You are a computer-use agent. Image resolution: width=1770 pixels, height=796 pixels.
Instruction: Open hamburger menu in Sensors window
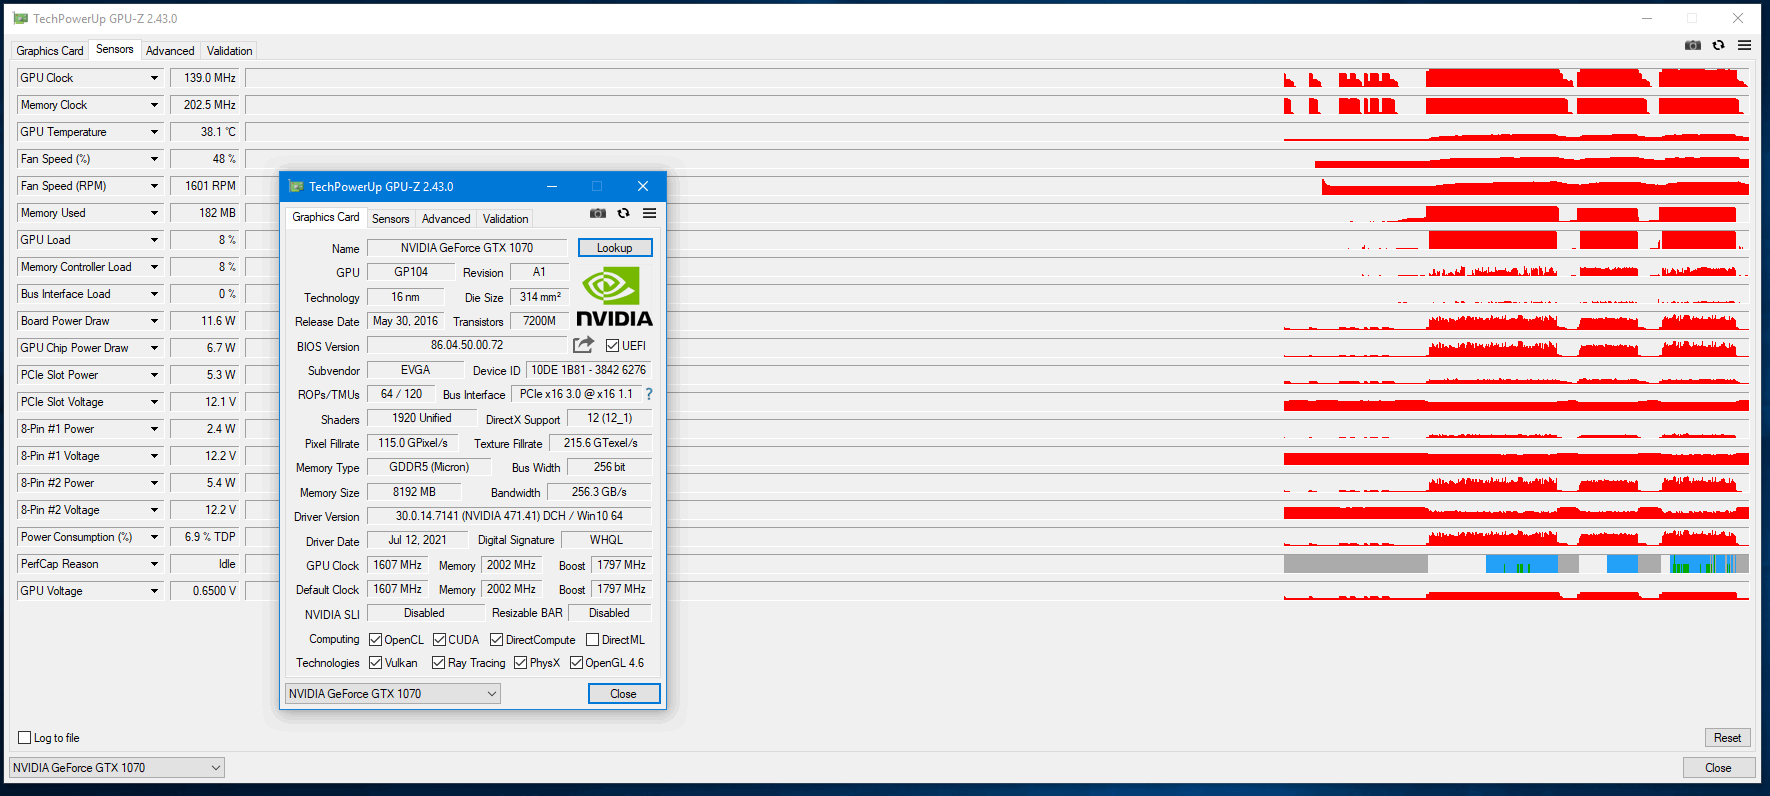pyautogui.click(x=1745, y=45)
